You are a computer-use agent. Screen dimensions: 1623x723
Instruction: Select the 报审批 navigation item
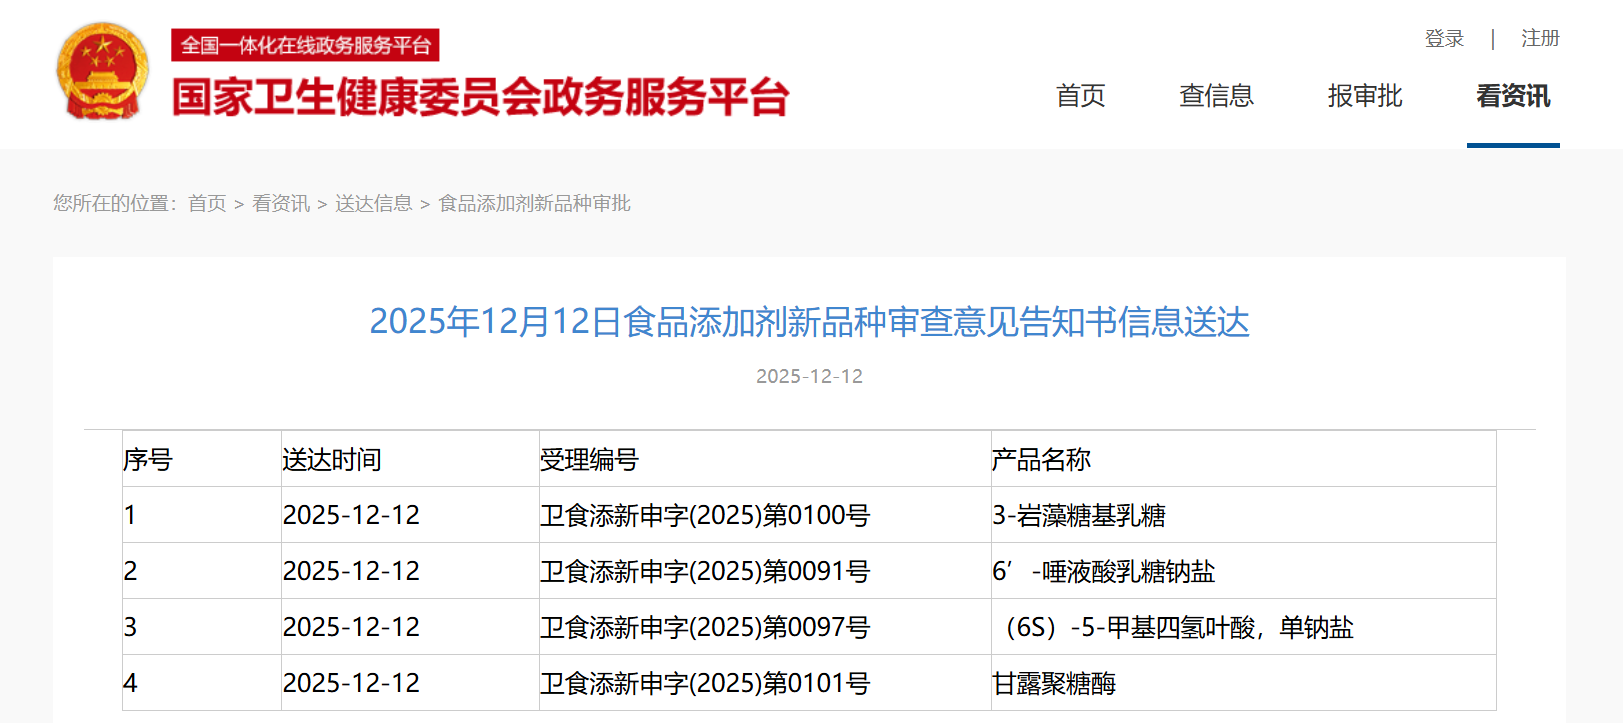pyautogui.click(x=1365, y=96)
